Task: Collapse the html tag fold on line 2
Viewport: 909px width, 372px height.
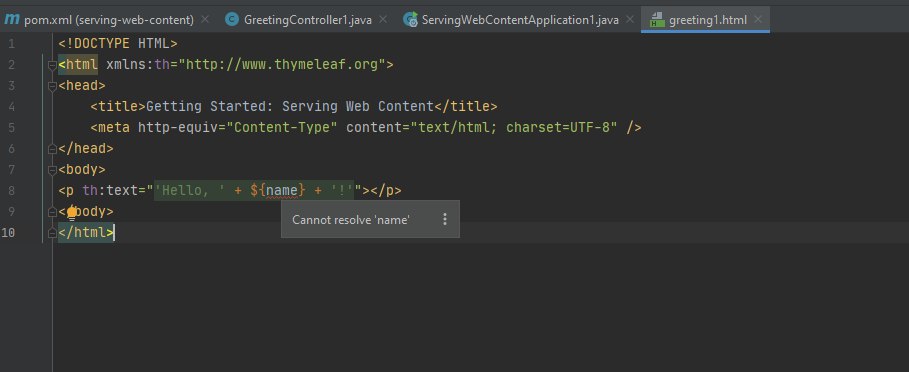Action: coord(52,65)
